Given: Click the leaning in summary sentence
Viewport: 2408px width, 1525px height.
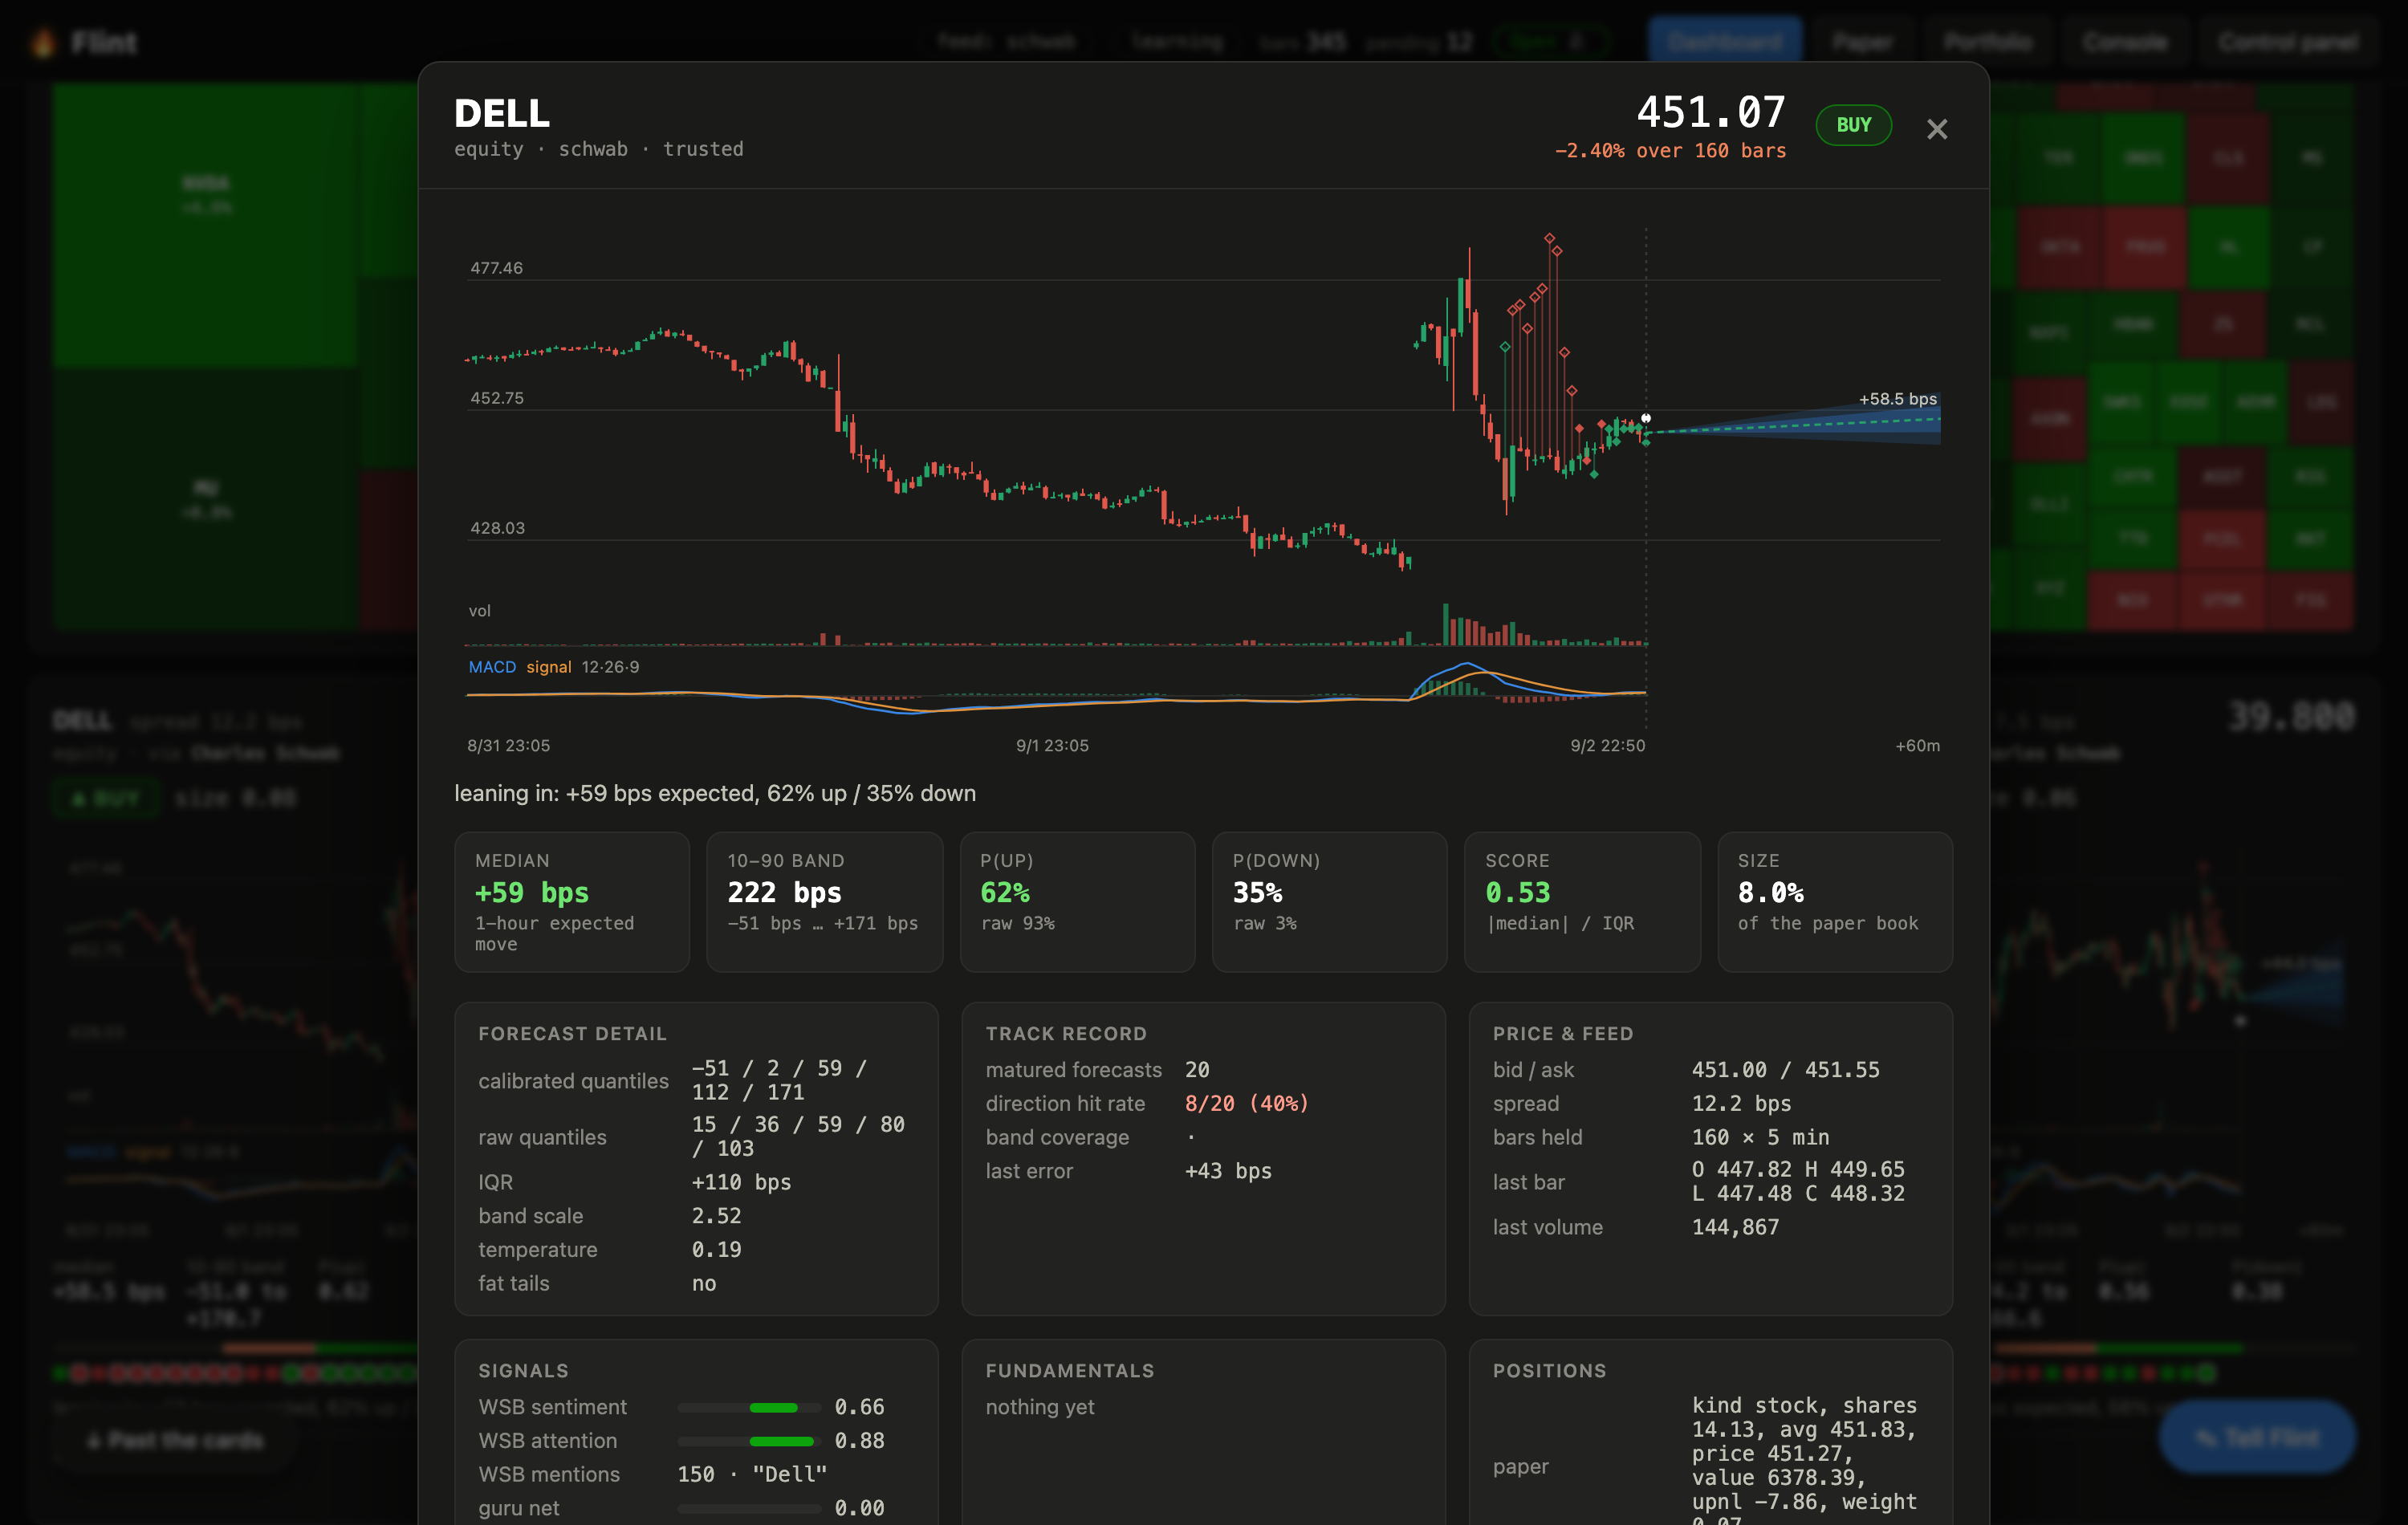Looking at the screenshot, I should [x=715, y=793].
